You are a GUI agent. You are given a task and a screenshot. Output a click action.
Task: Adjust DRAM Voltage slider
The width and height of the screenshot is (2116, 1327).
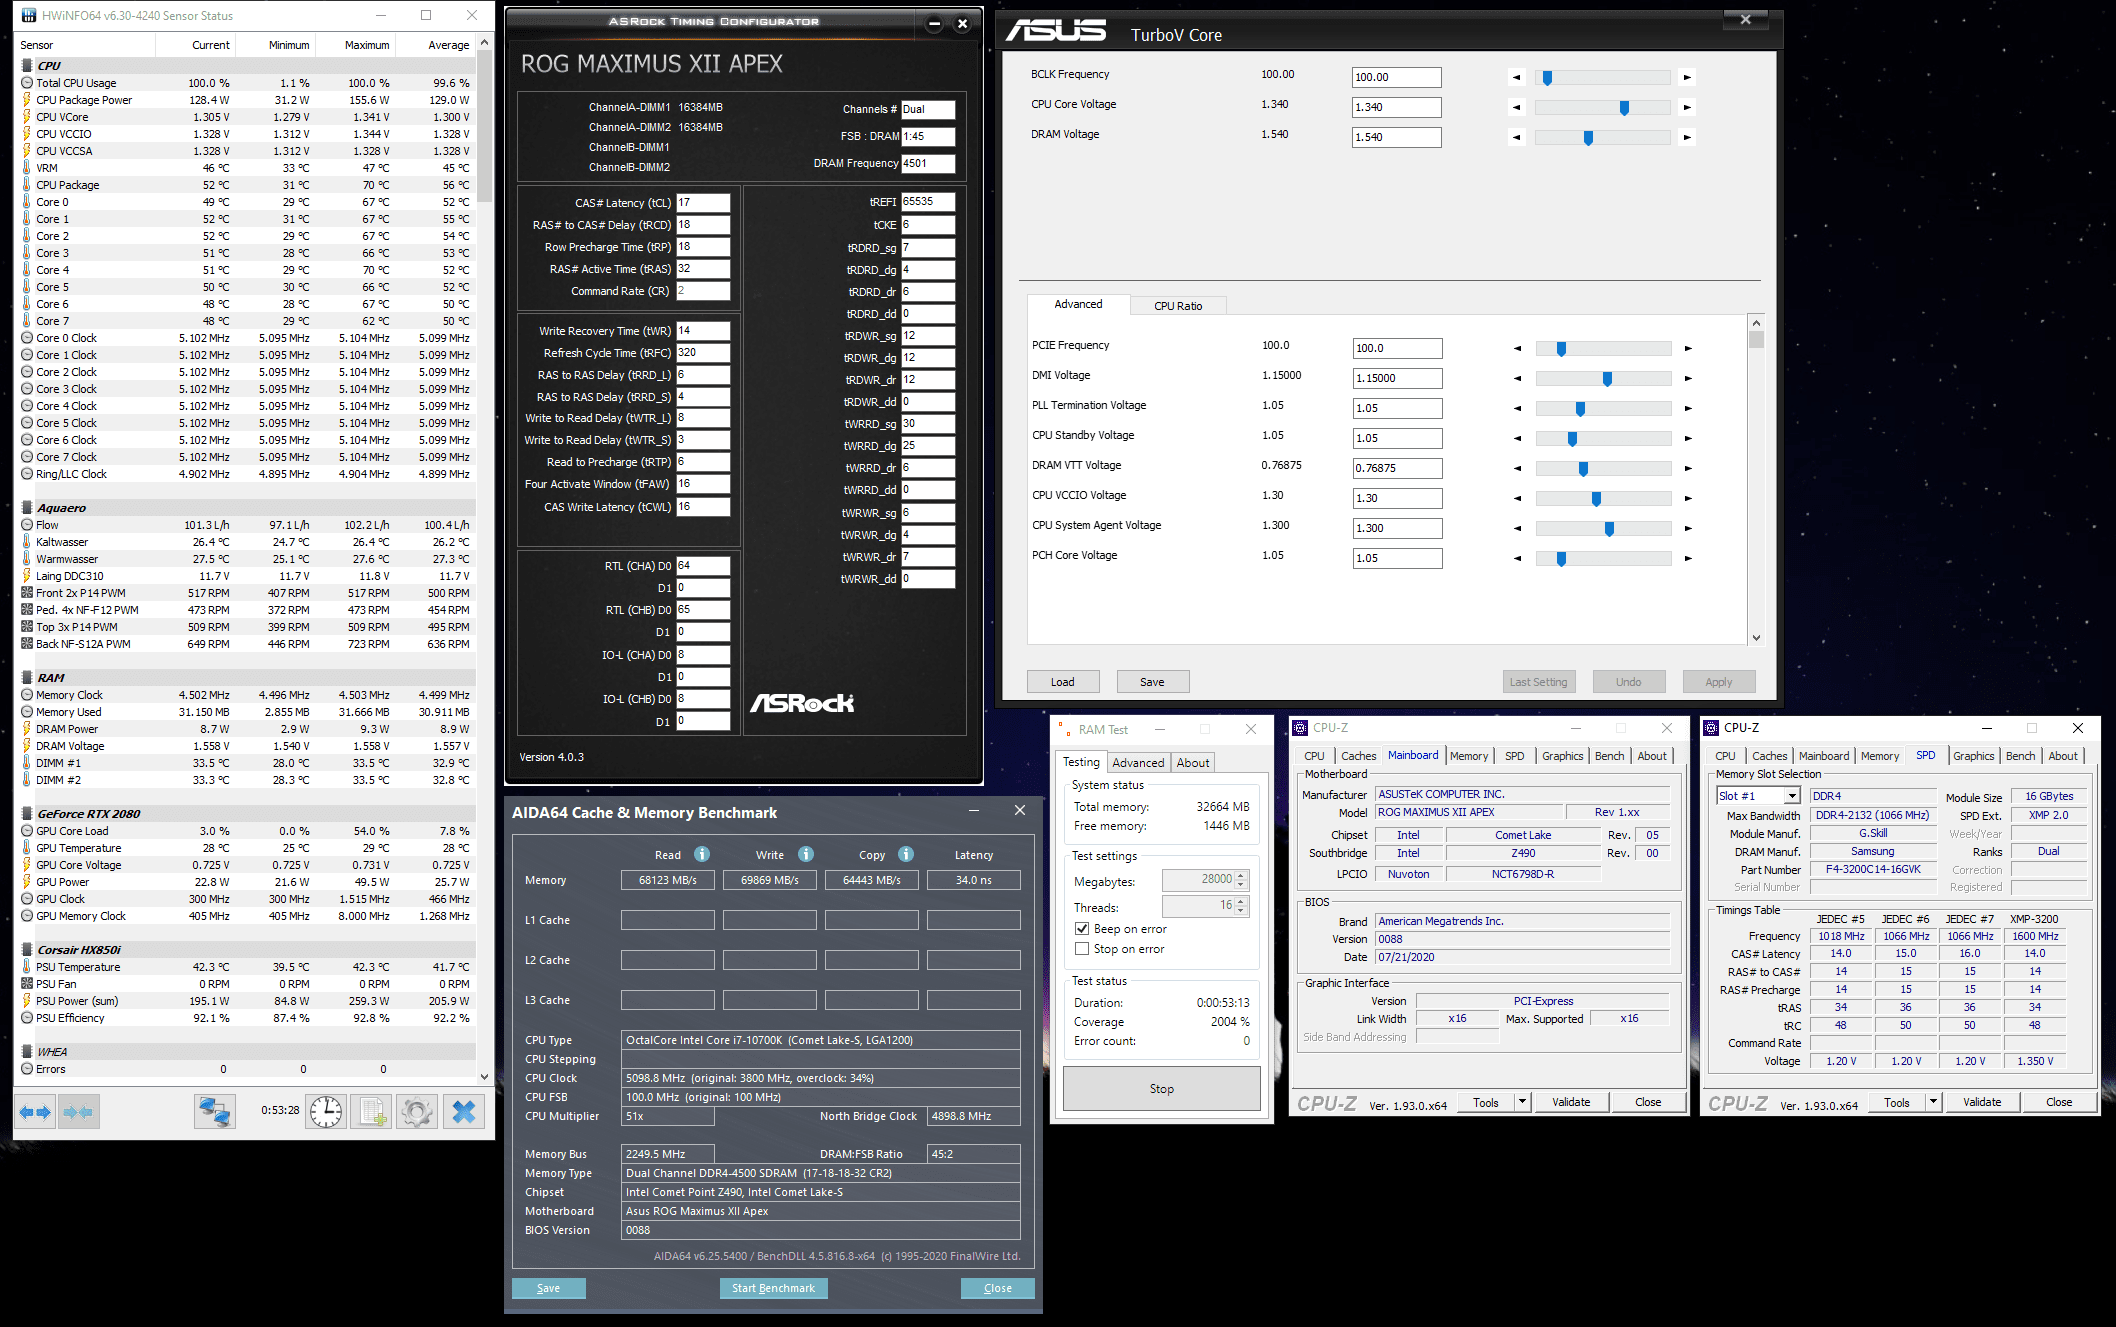tap(1588, 138)
